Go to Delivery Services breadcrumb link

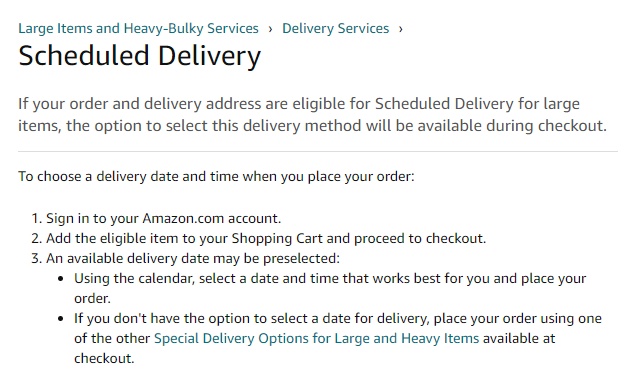click(x=335, y=28)
